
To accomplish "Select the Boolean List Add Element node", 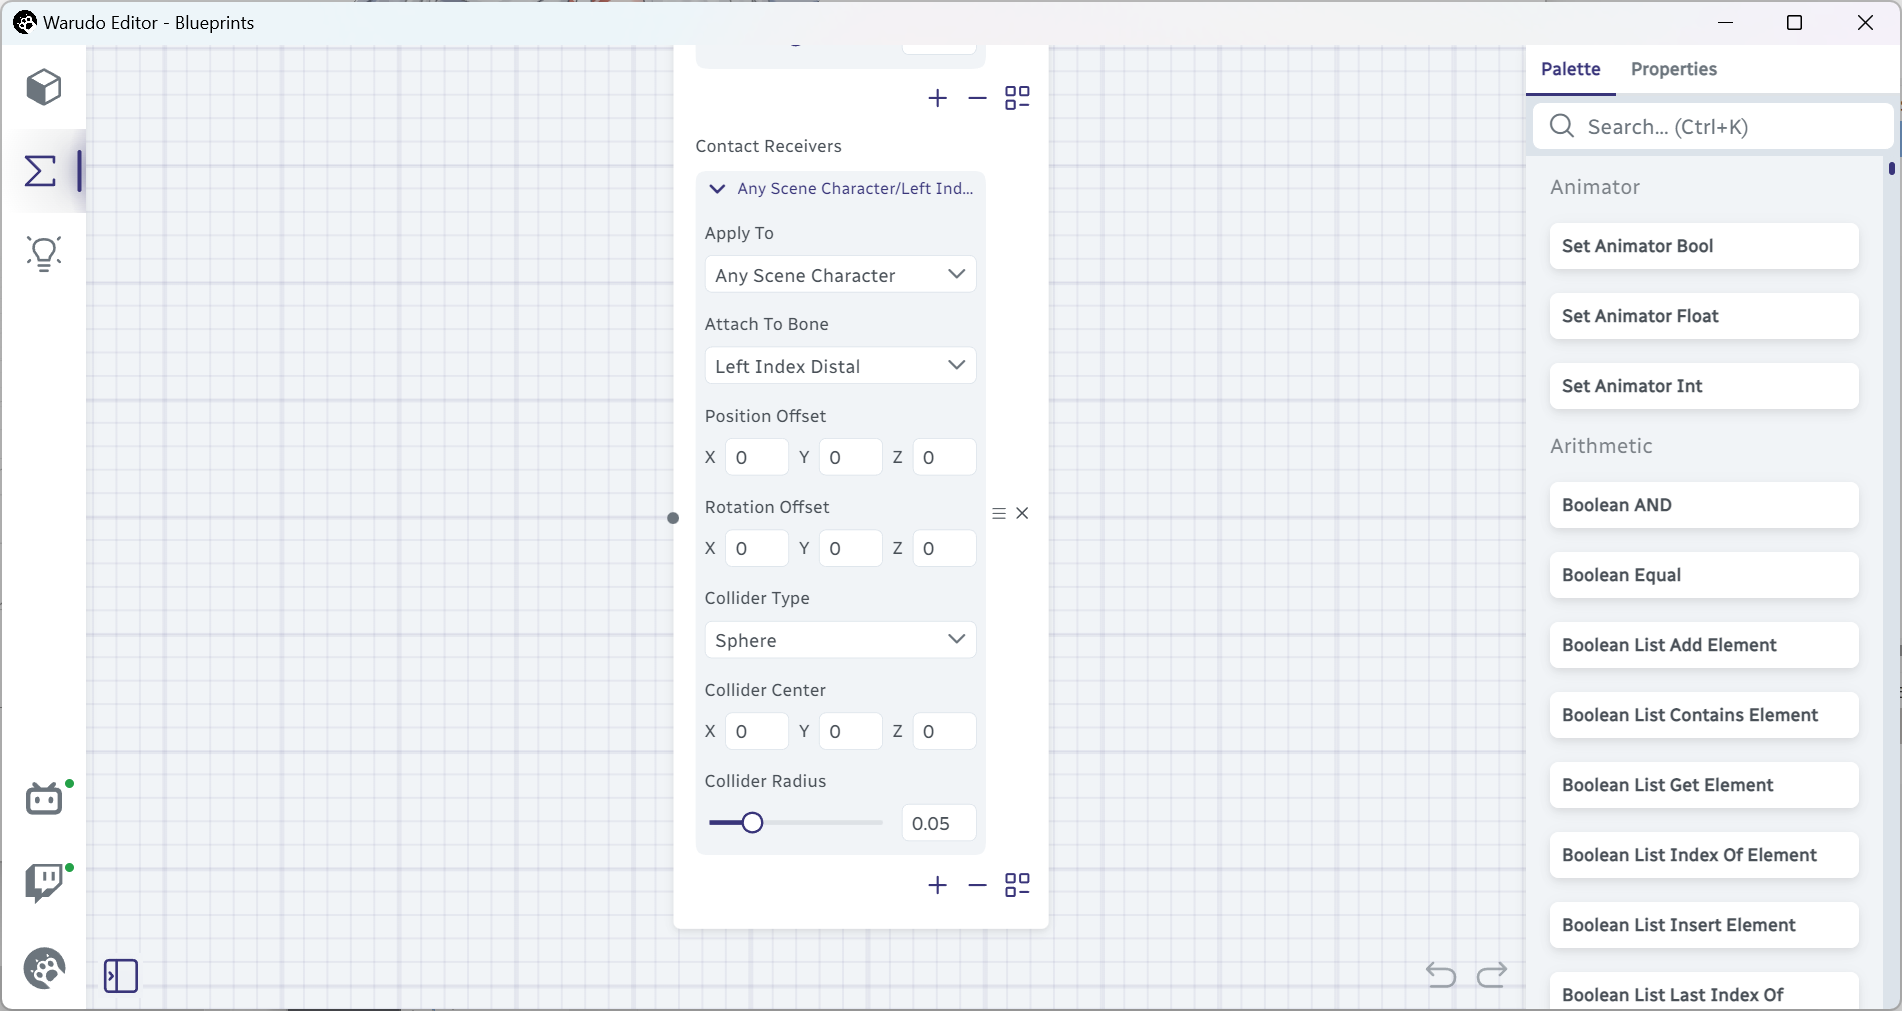I will (x=1704, y=645).
